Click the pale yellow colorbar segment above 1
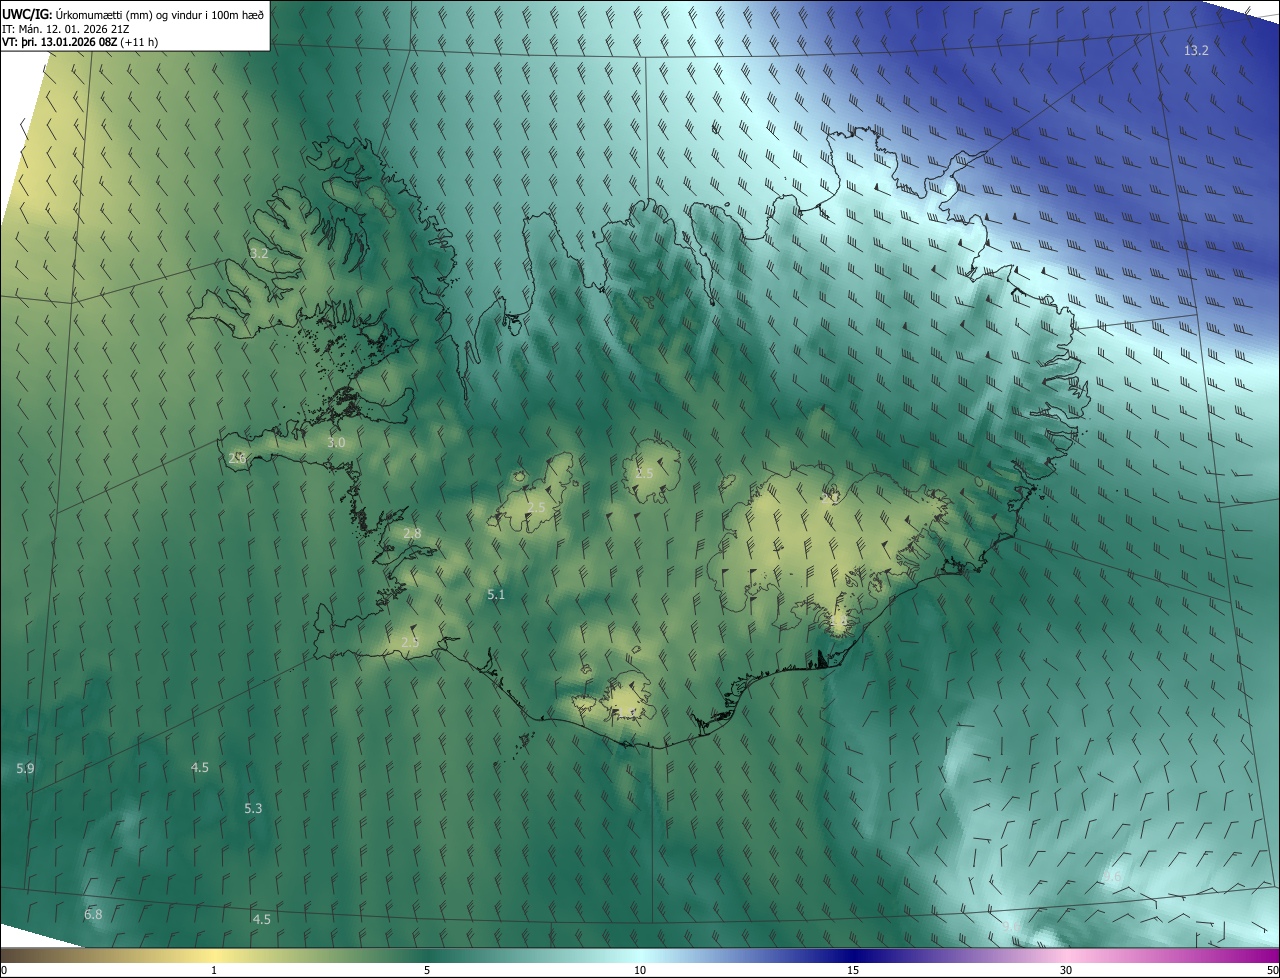The image size is (1280, 978). [x=214, y=956]
